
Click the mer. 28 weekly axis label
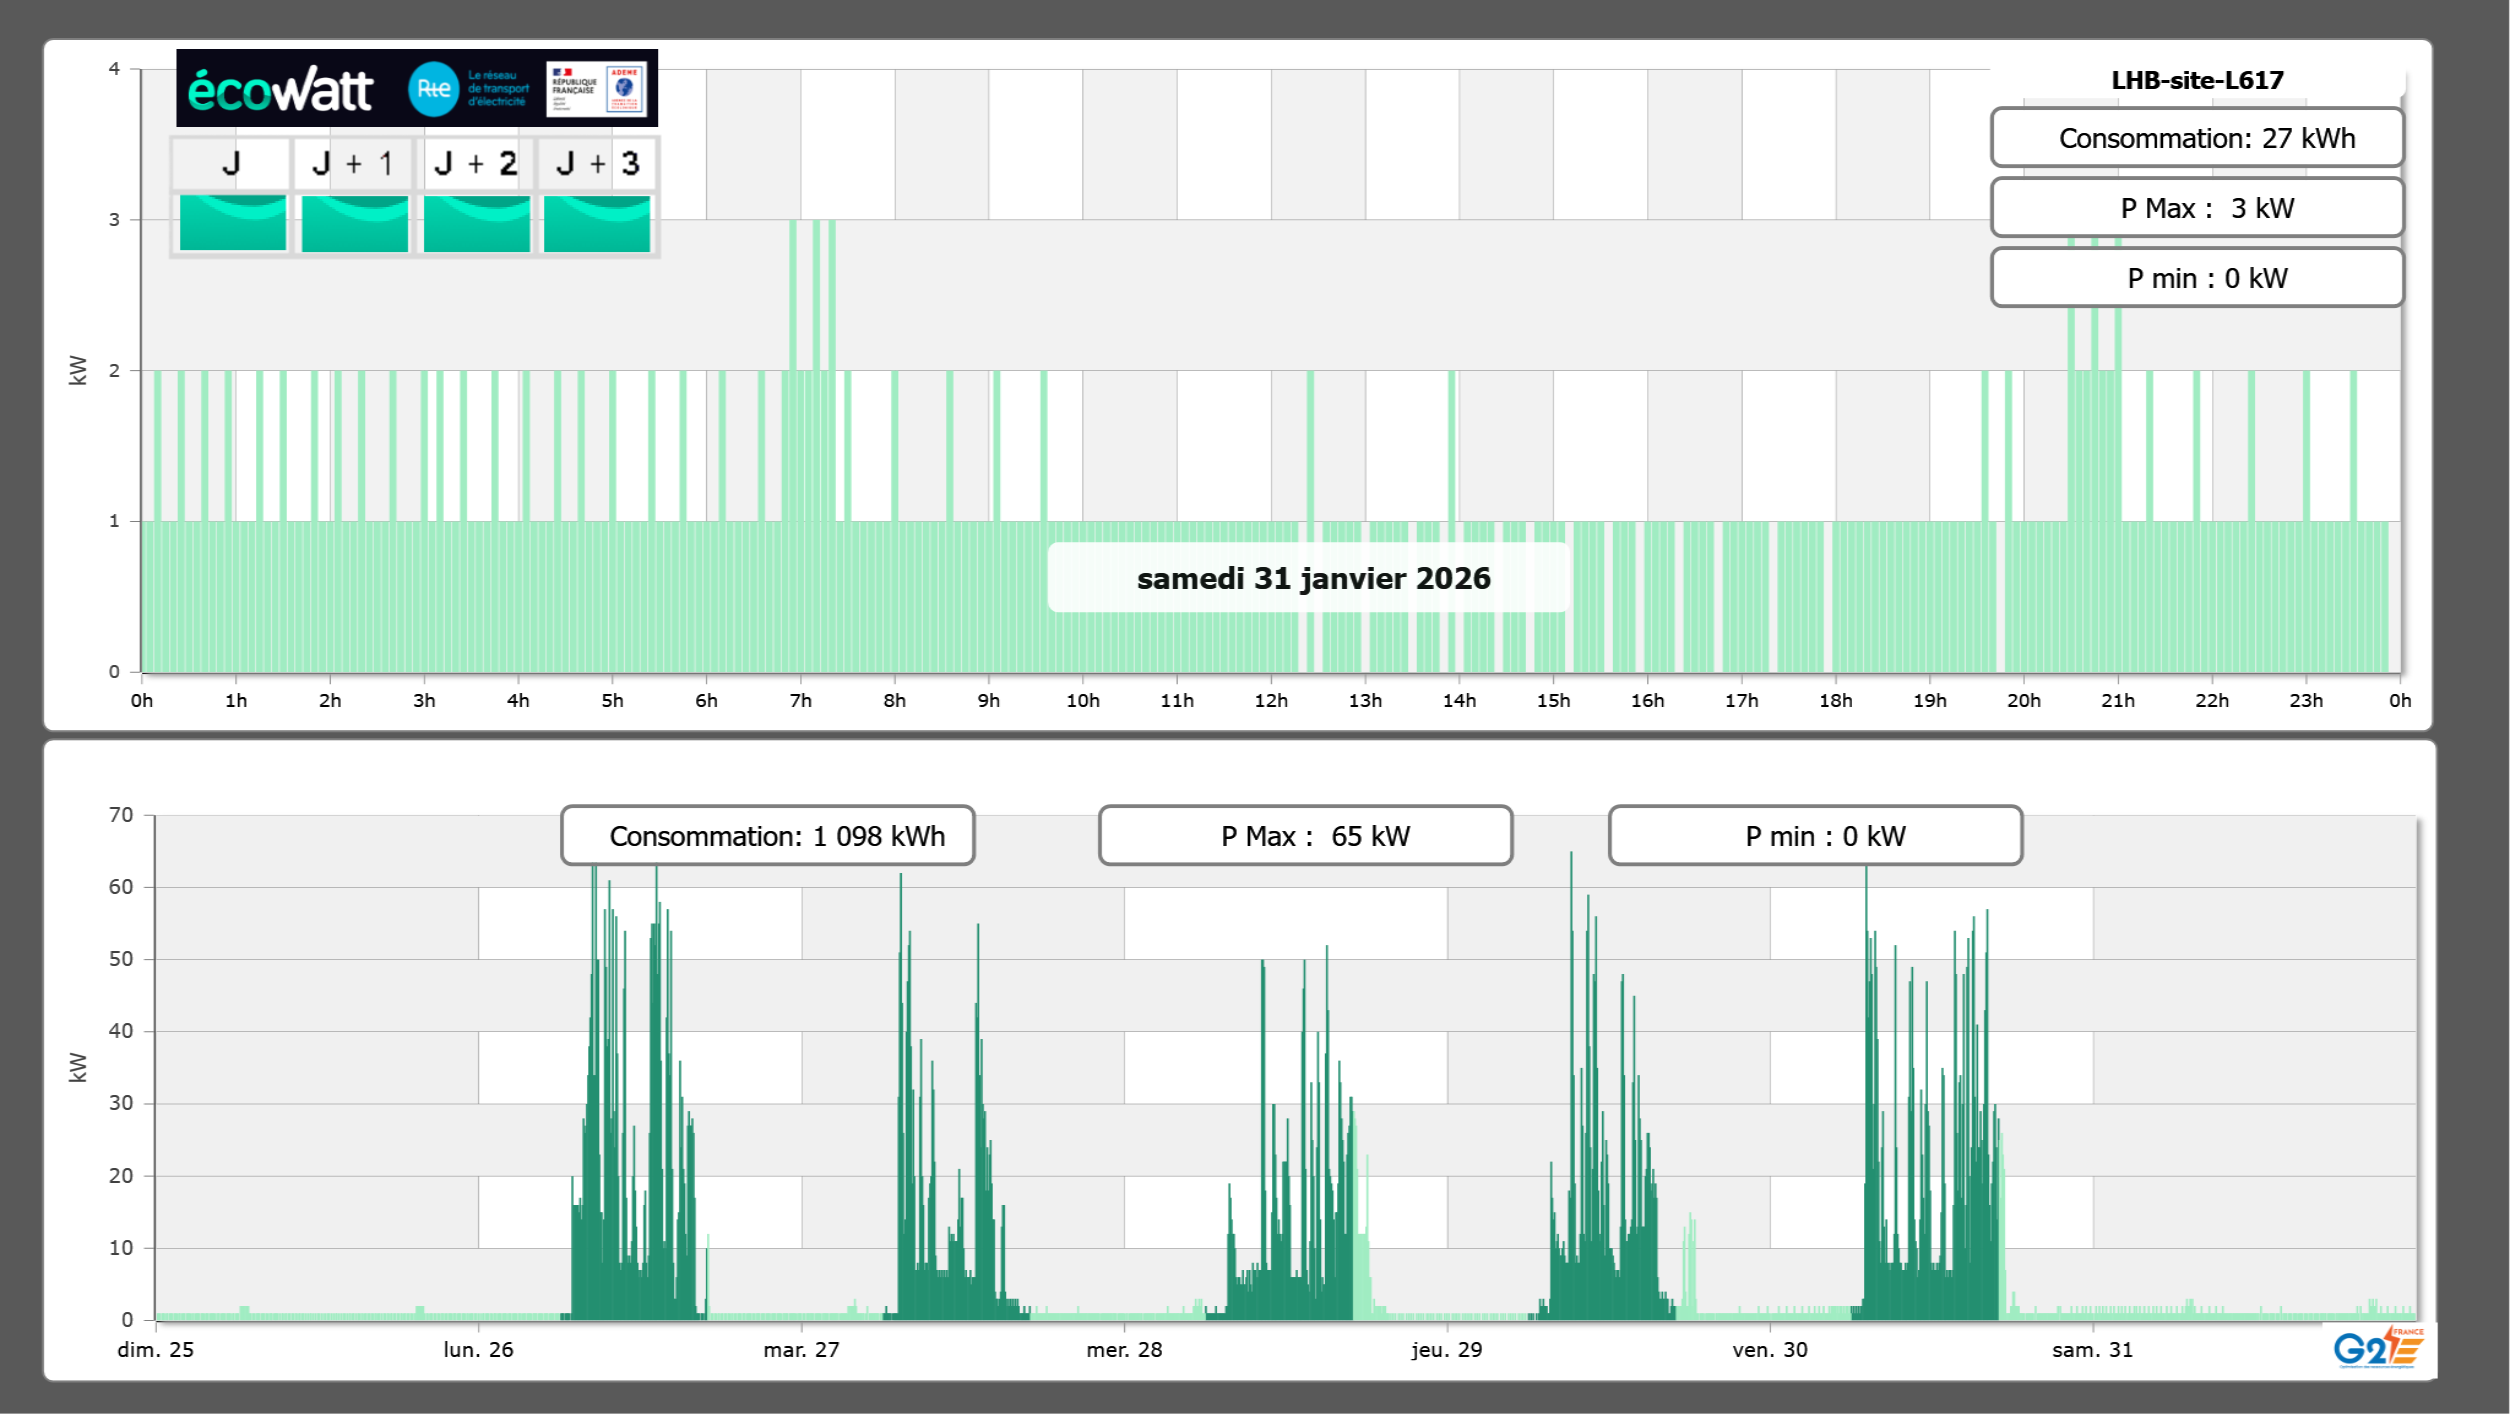(x=1124, y=1349)
